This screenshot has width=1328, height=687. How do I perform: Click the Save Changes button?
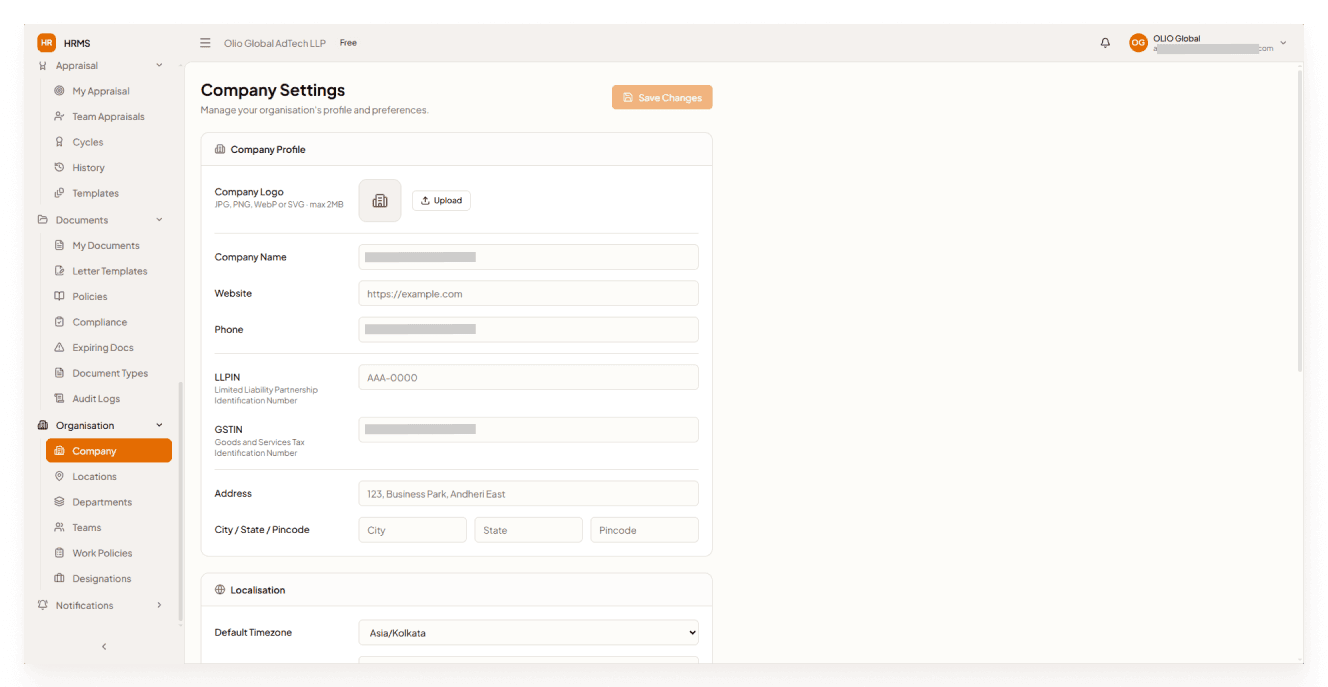pyautogui.click(x=662, y=97)
